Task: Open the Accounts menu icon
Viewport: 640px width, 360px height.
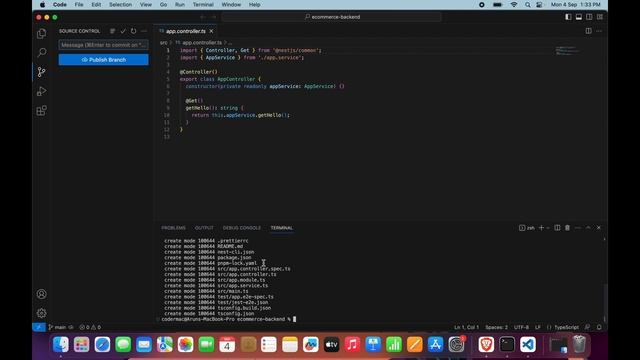Action: [x=42, y=294]
